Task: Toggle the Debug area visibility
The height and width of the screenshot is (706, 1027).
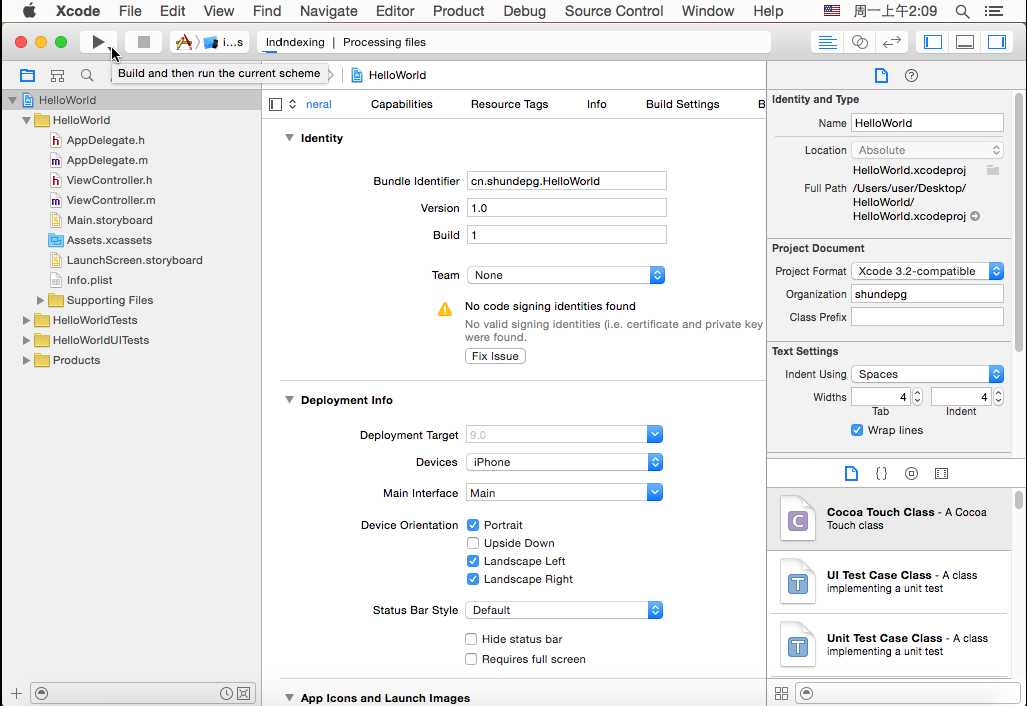Action: coord(965,42)
